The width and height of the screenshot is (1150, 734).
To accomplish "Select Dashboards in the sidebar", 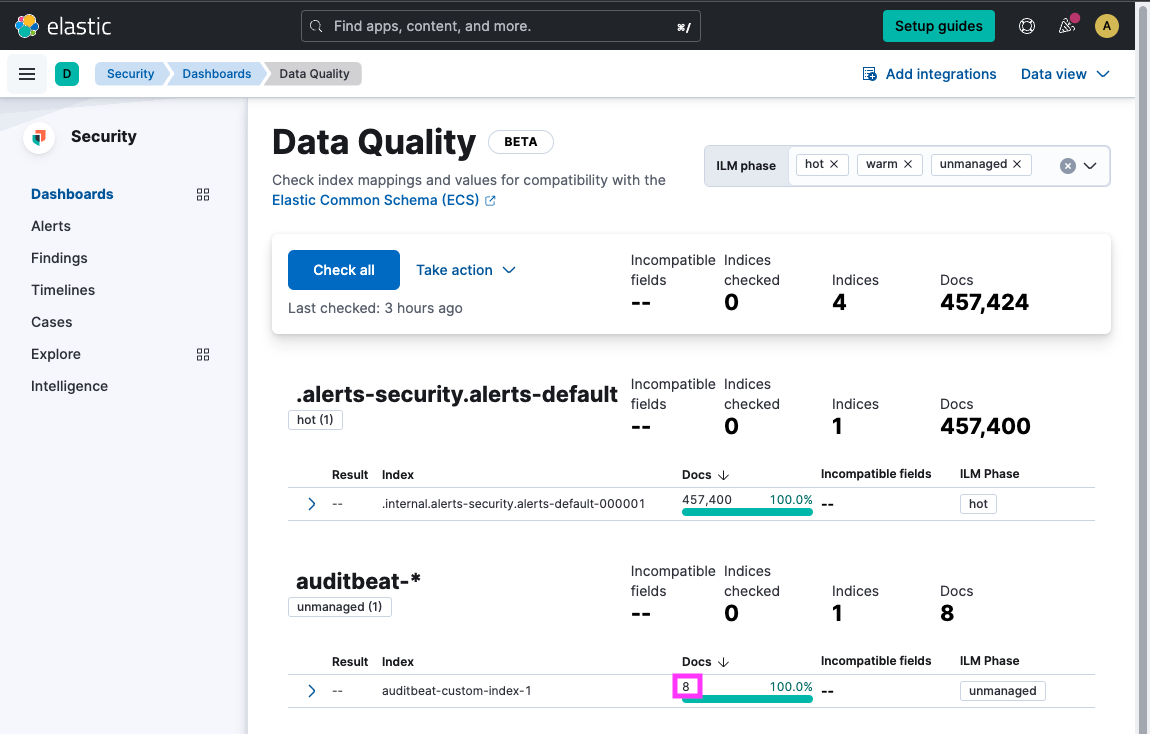I will tap(72, 194).
